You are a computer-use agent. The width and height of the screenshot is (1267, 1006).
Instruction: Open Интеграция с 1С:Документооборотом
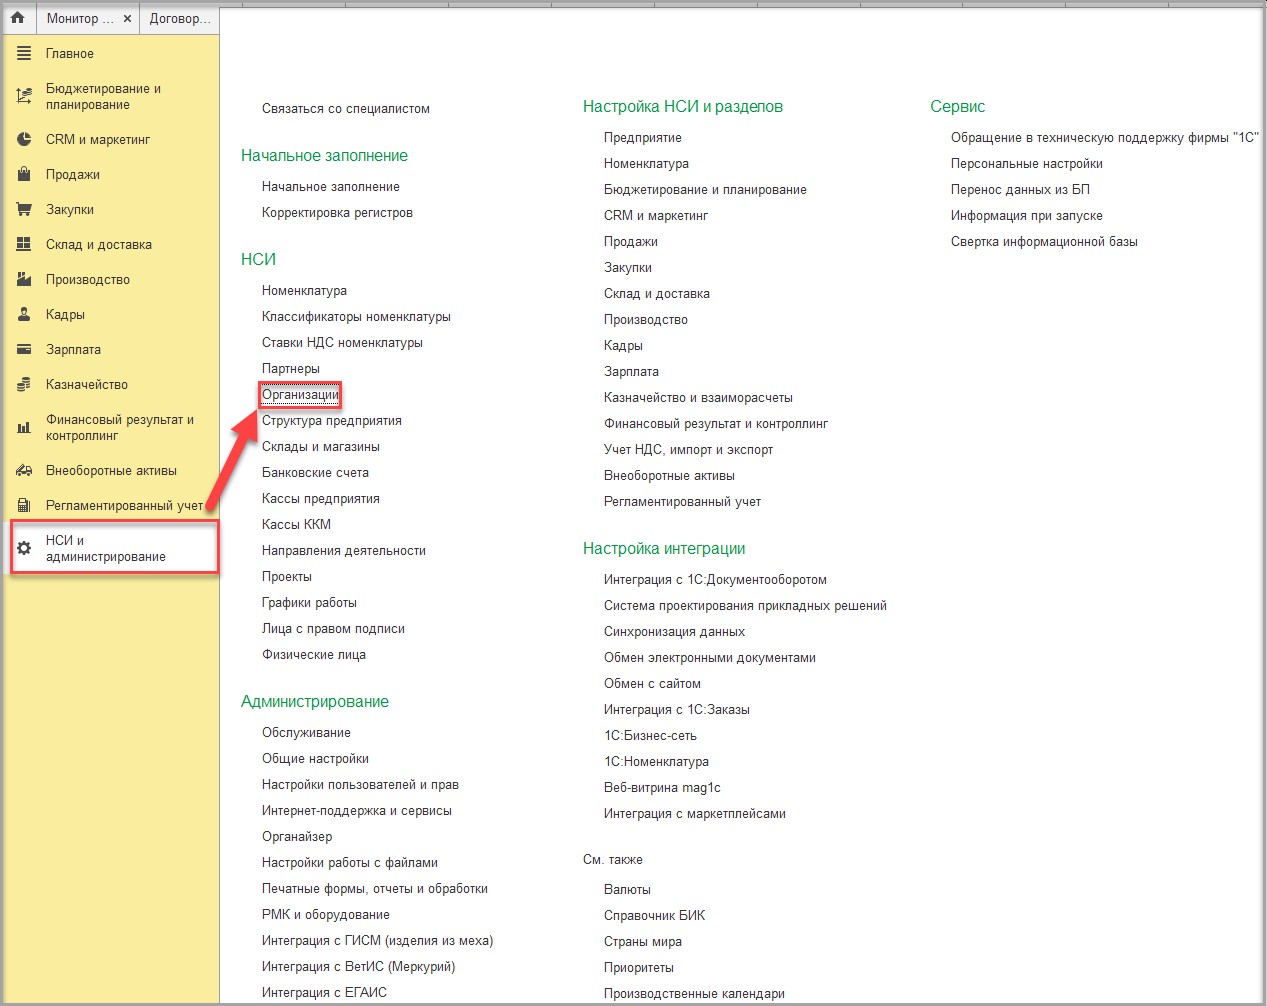pyautogui.click(x=715, y=579)
